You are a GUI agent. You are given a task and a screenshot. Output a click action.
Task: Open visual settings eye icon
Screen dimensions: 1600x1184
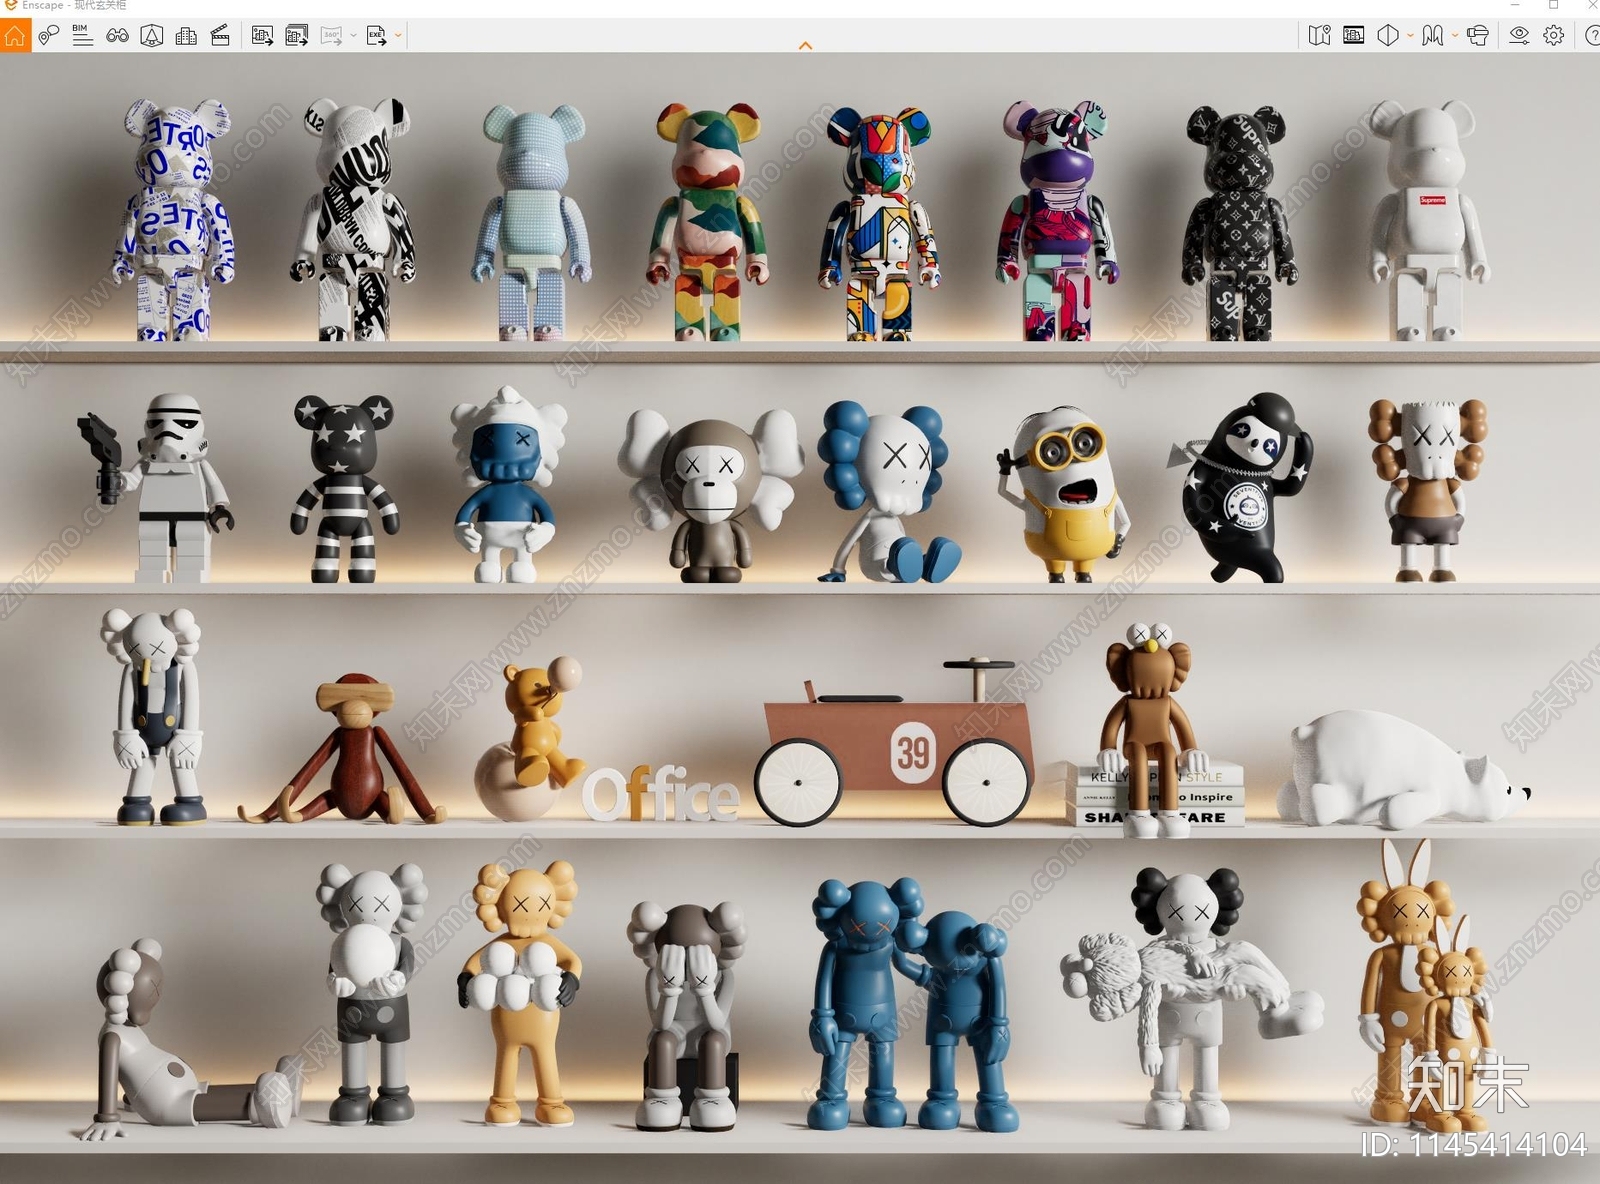[1519, 36]
